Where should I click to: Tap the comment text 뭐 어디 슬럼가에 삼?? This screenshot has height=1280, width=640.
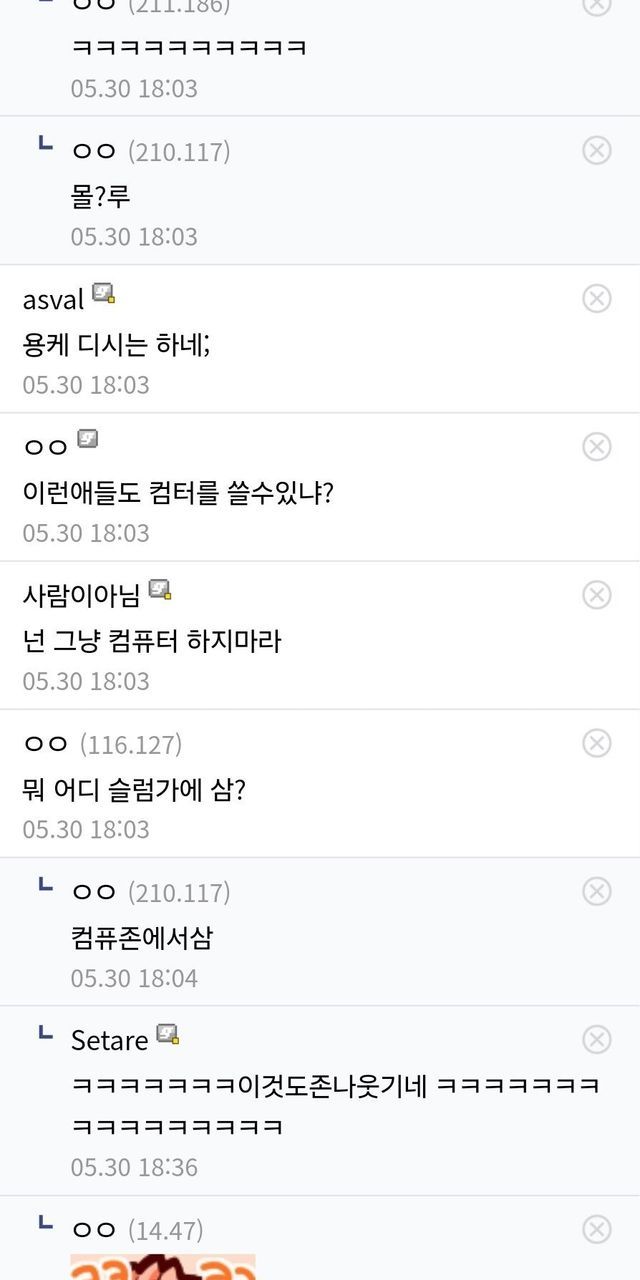click(134, 789)
